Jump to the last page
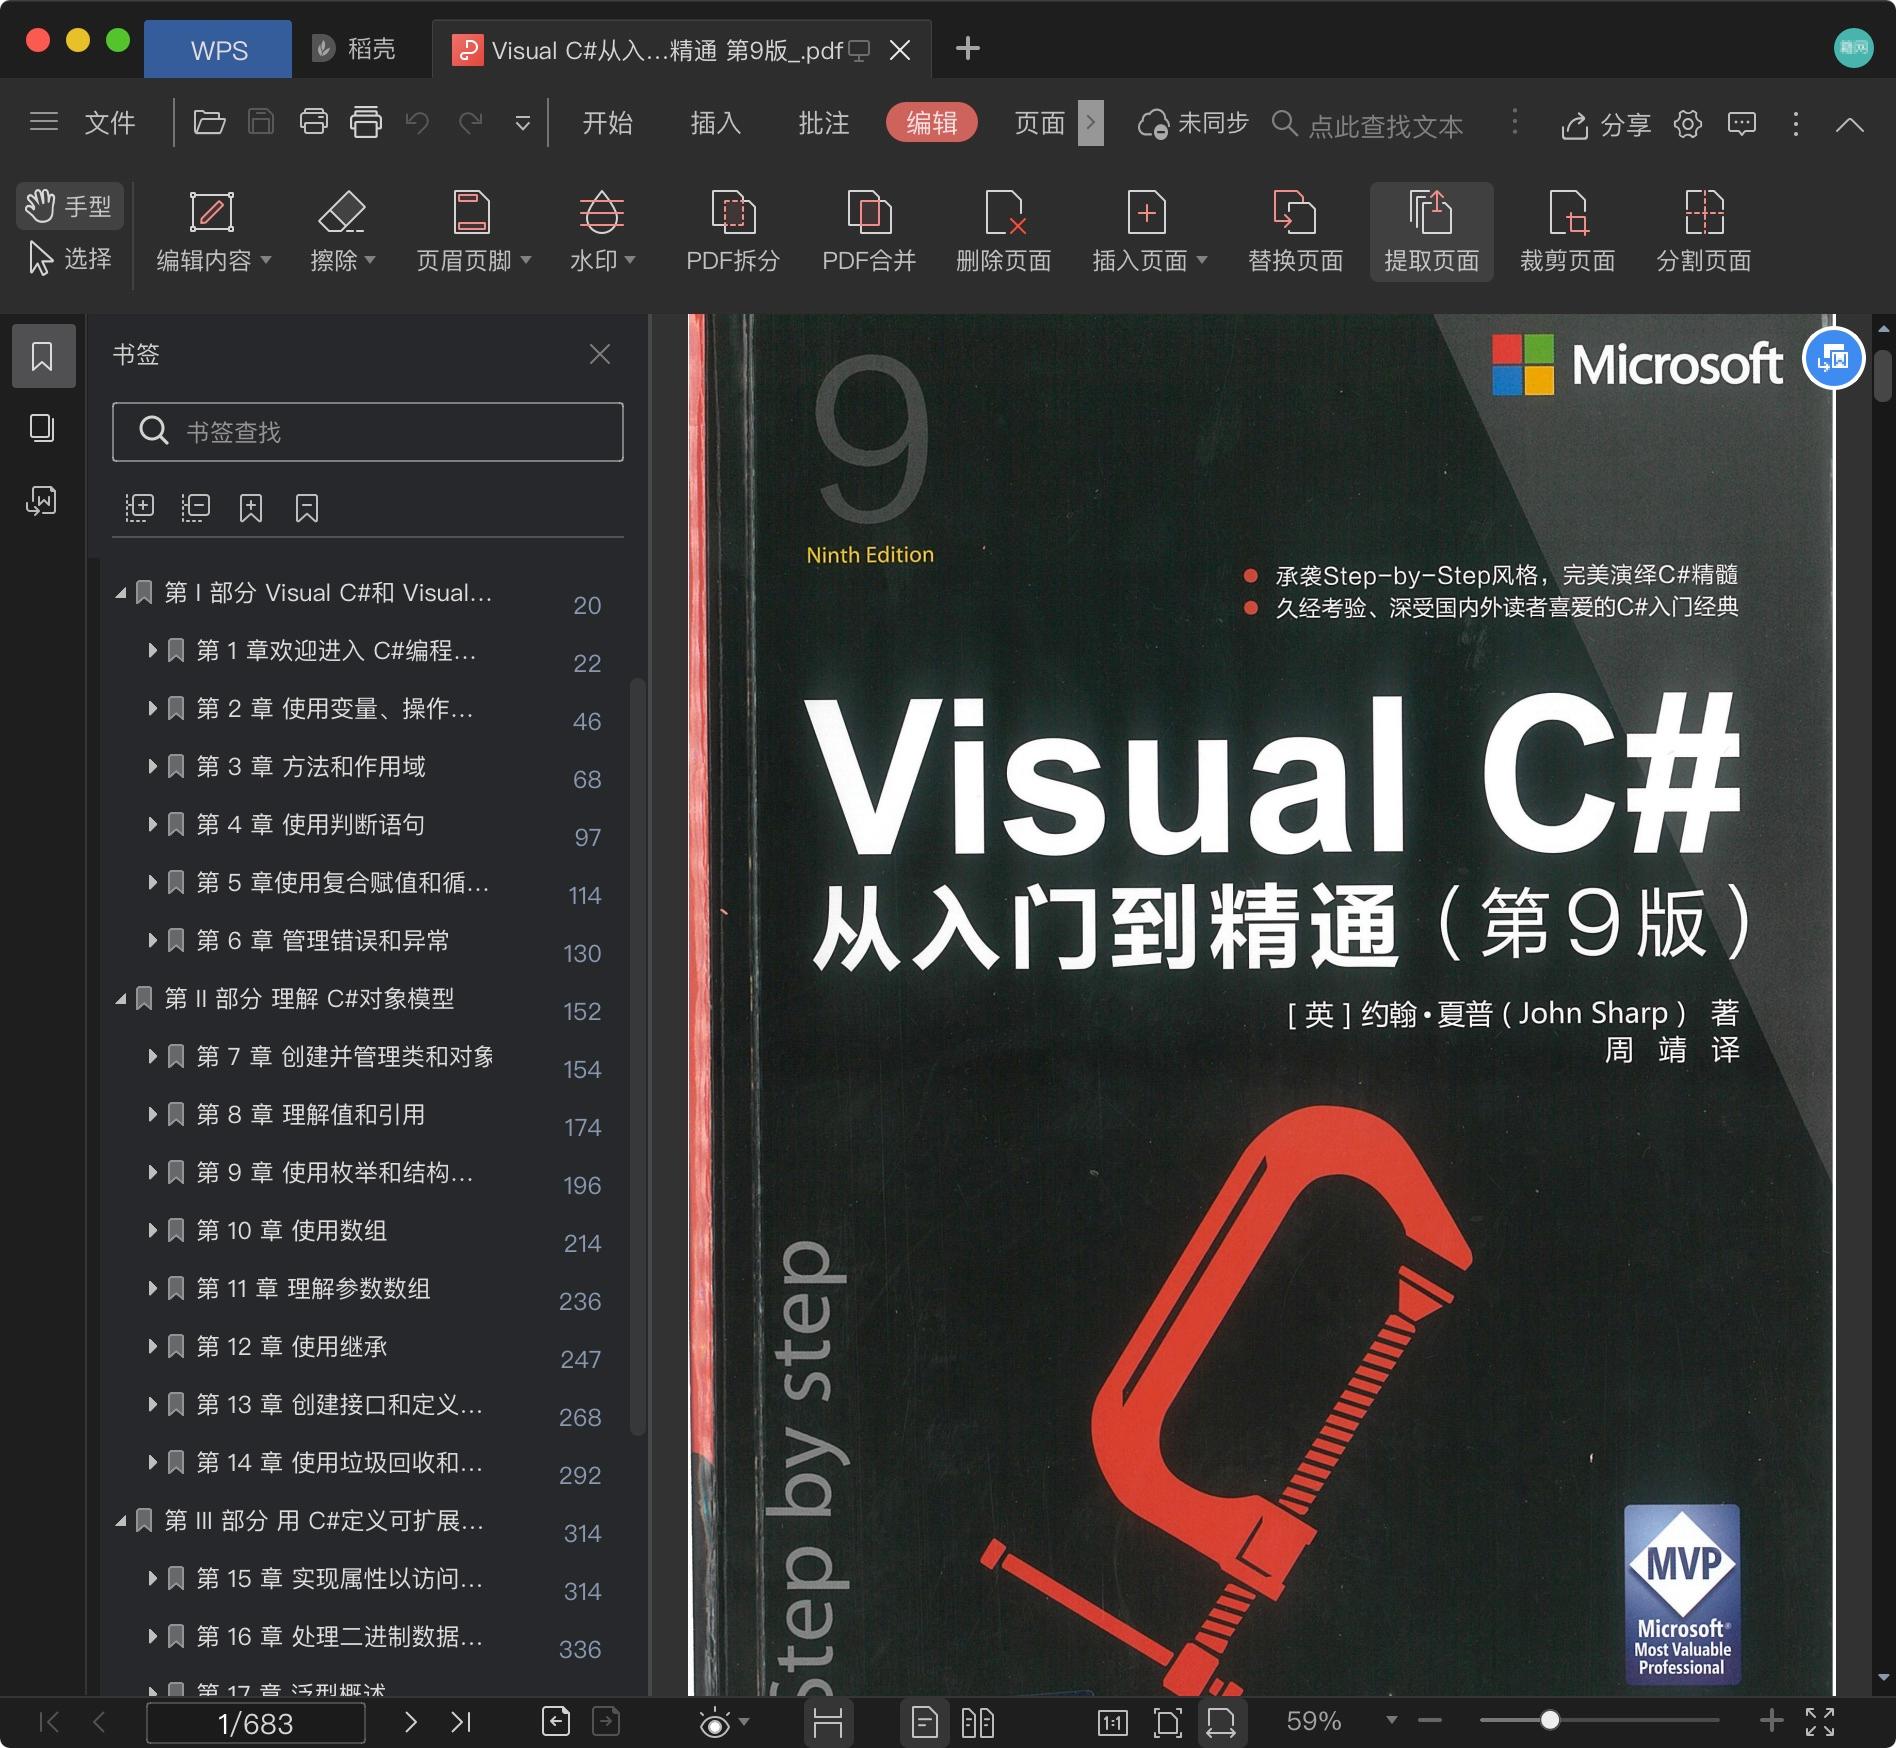This screenshot has height=1748, width=1896. tap(461, 1722)
